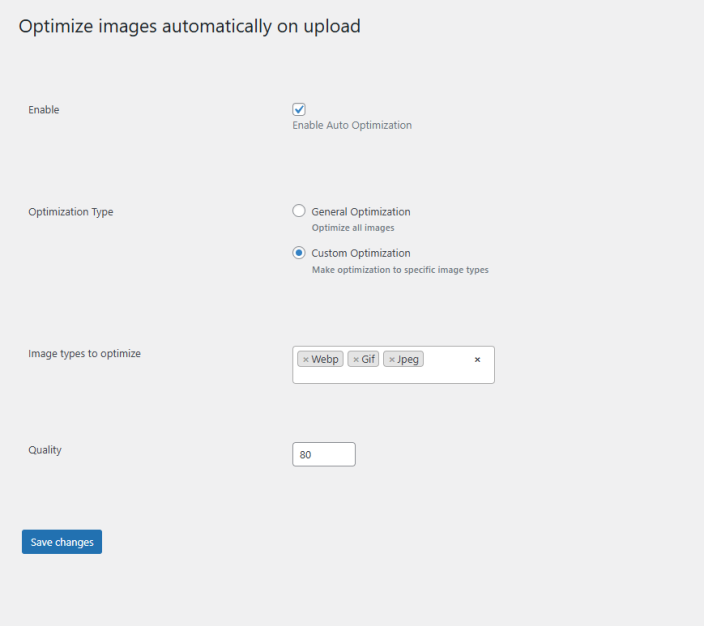This screenshot has width=704, height=626.
Task: Click the "Optimize images automatically on upload" heading
Action: tap(190, 27)
